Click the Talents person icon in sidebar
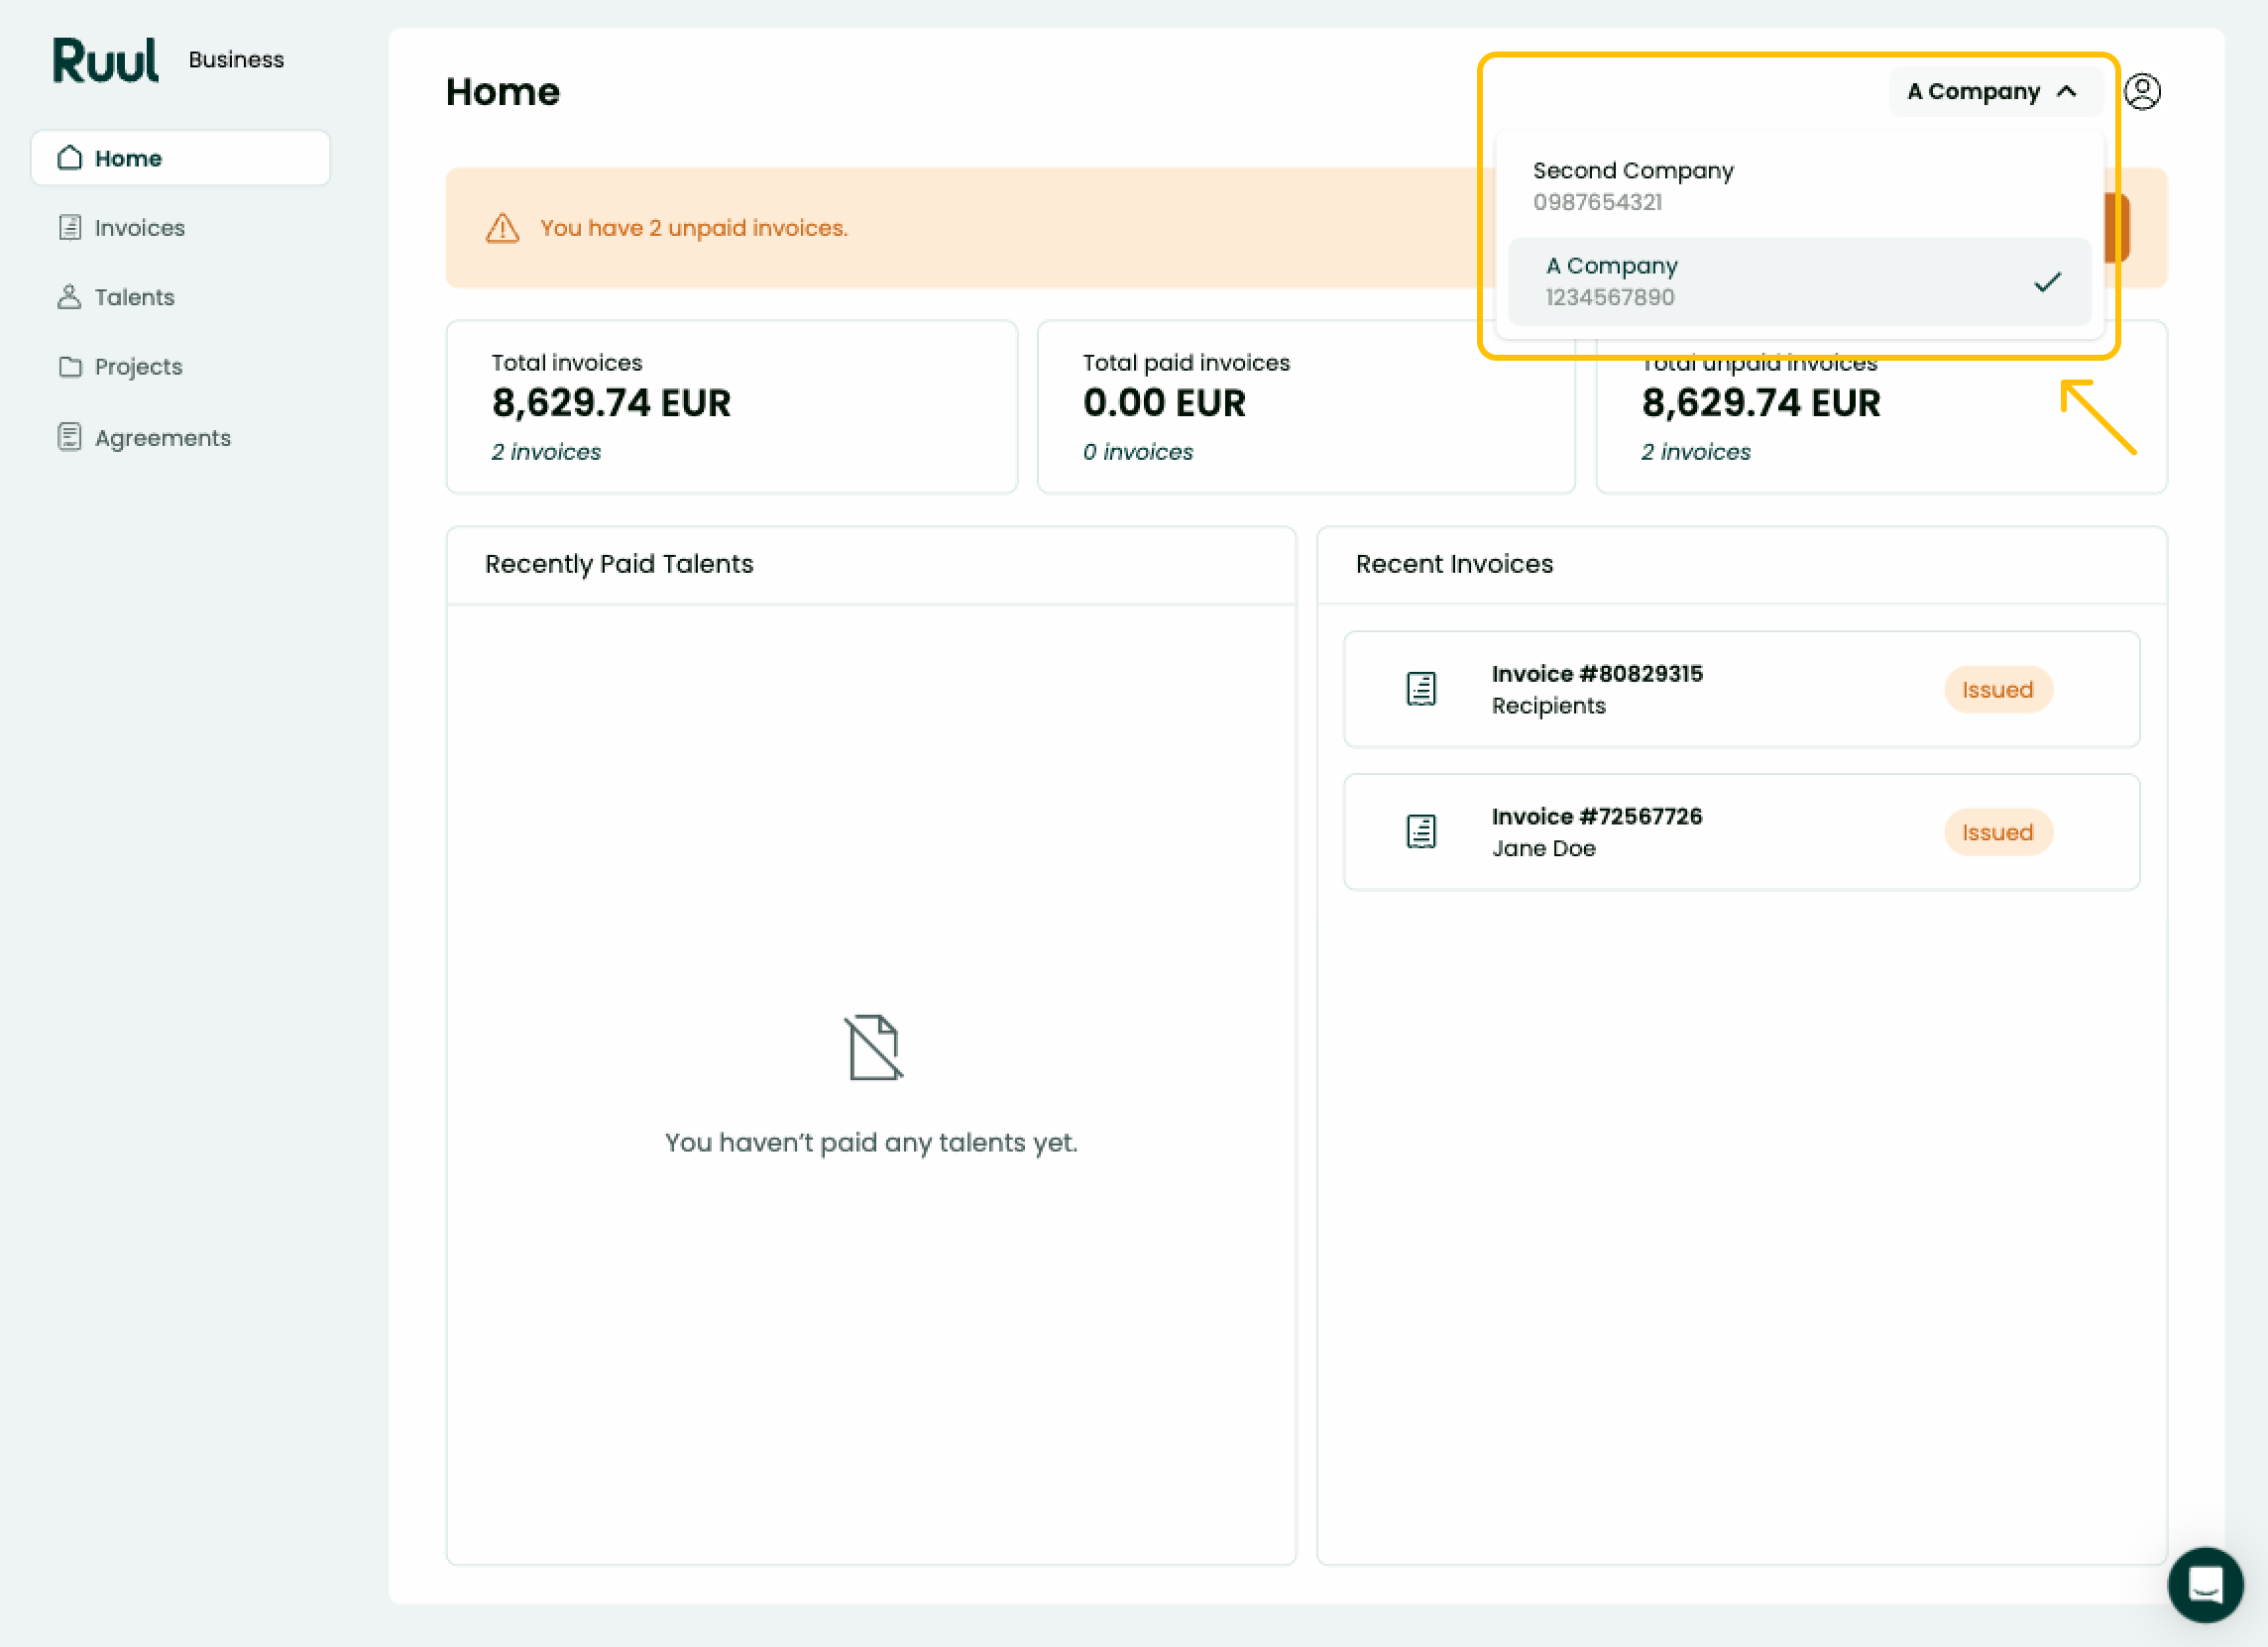2268x1647 pixels. (69, 297)
